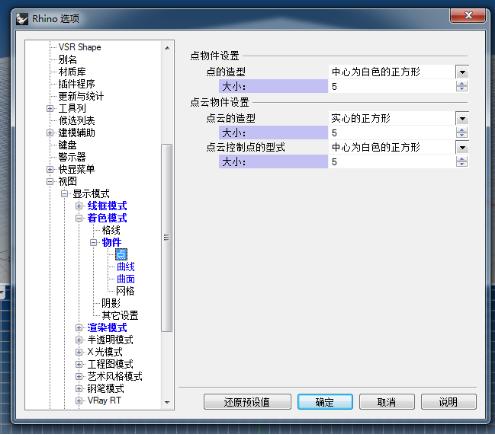The image size is (495, 435).
Task: Select VSR Shape in the tree
Action: click(x=80, y=47)
